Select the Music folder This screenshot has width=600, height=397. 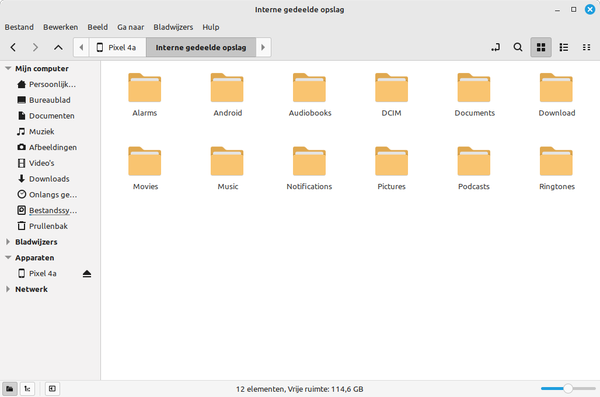[x=227, y=168]
